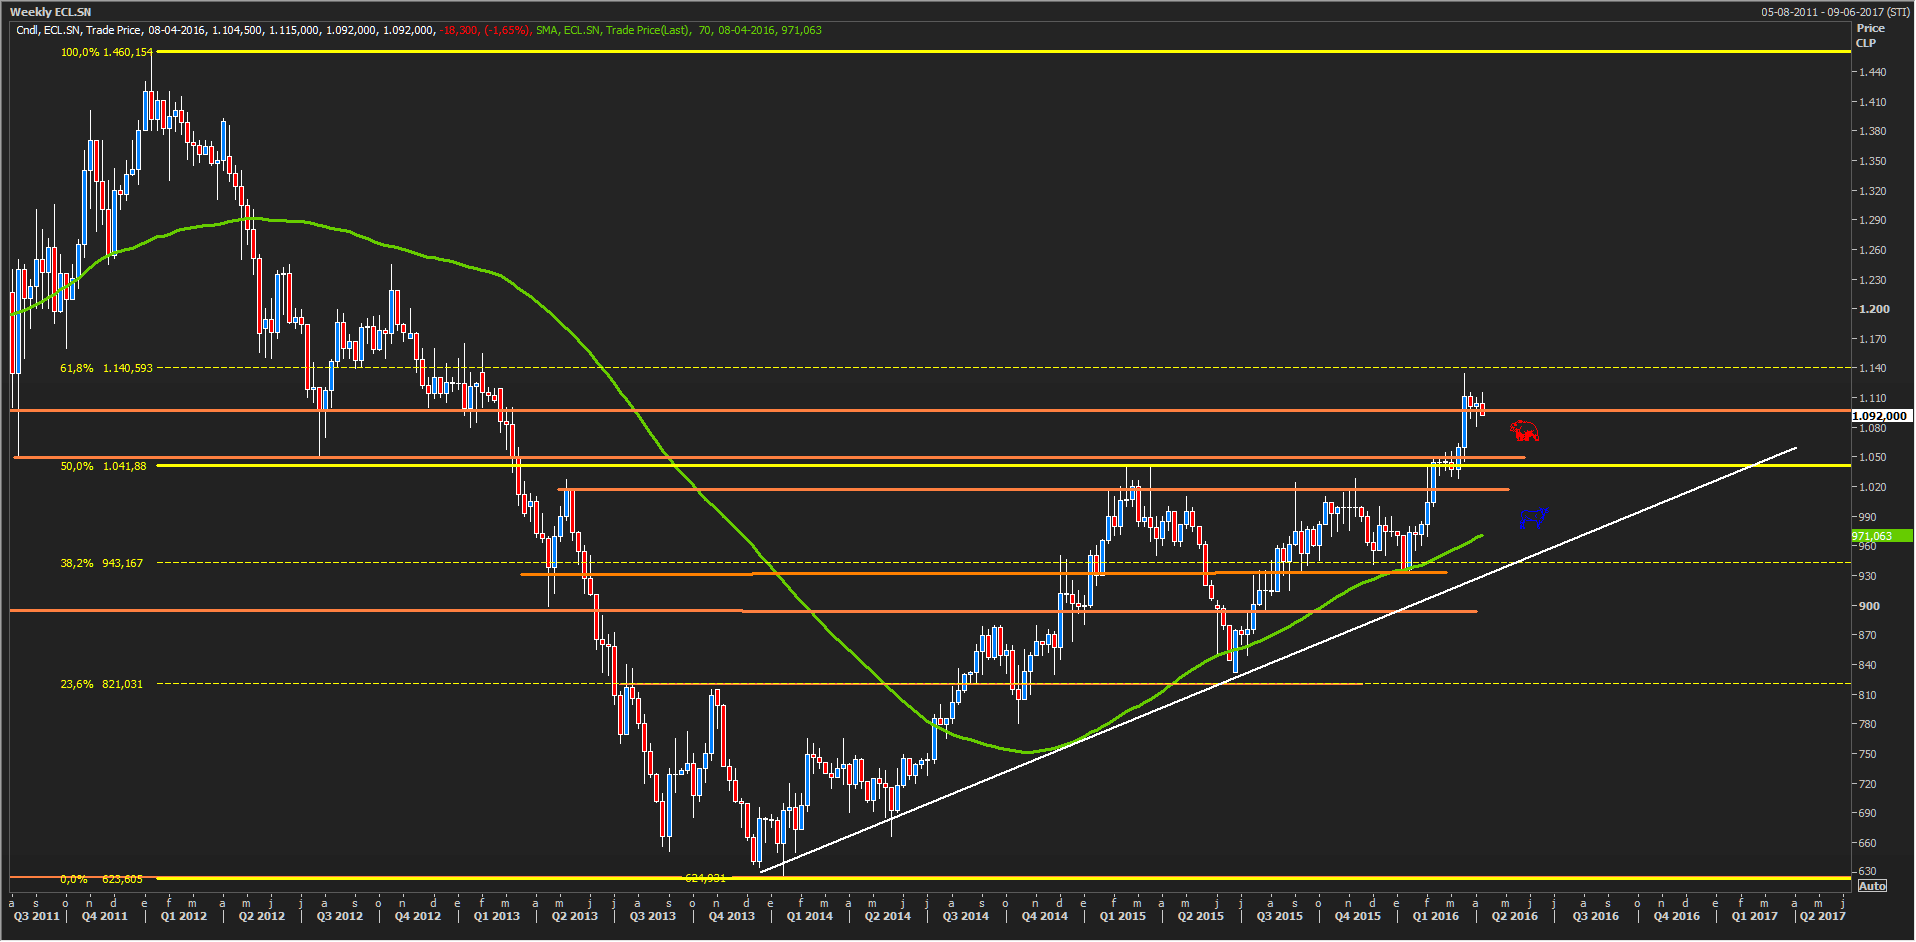Select the 38,2% 943,167 Fibonacci label
Image resolution: width=1916 pixels, height=942 pixels.
tap(102, 563)
